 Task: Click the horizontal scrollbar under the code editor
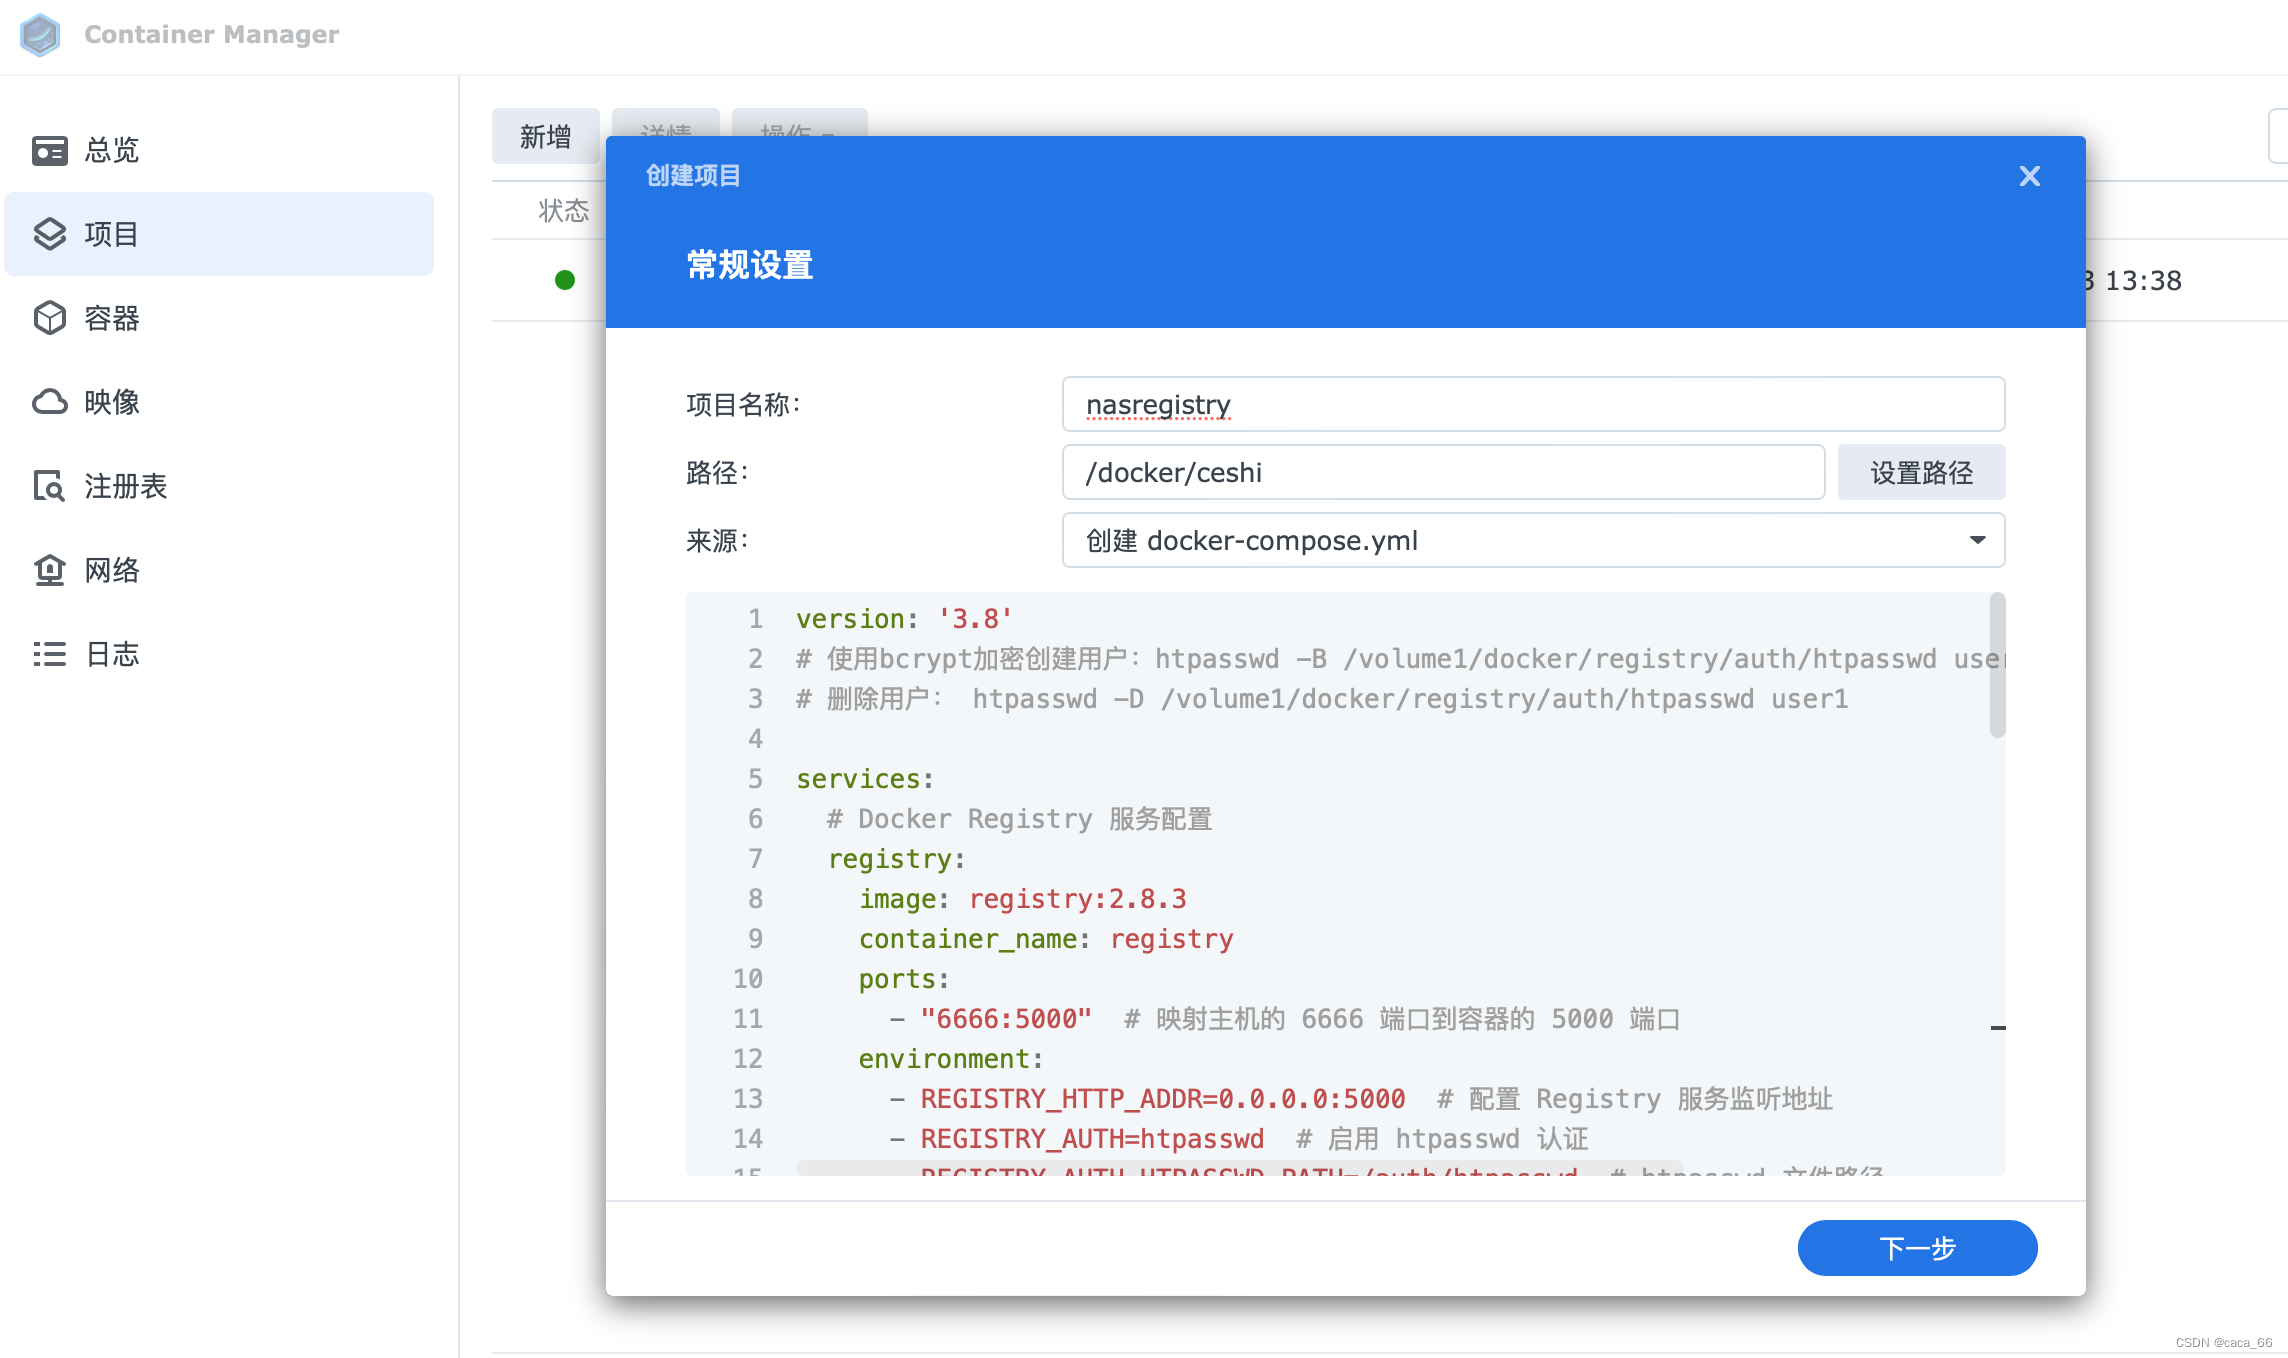click(x=1238, y=1167)
